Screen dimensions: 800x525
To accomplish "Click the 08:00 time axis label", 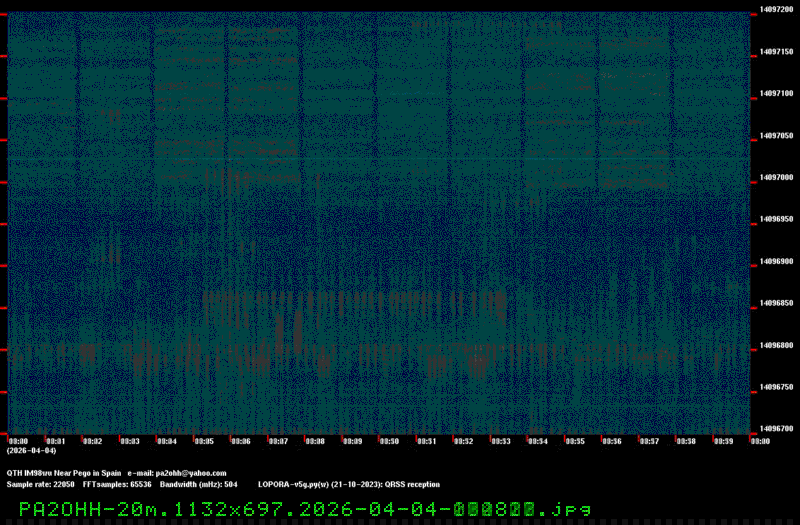I will 18,440.
